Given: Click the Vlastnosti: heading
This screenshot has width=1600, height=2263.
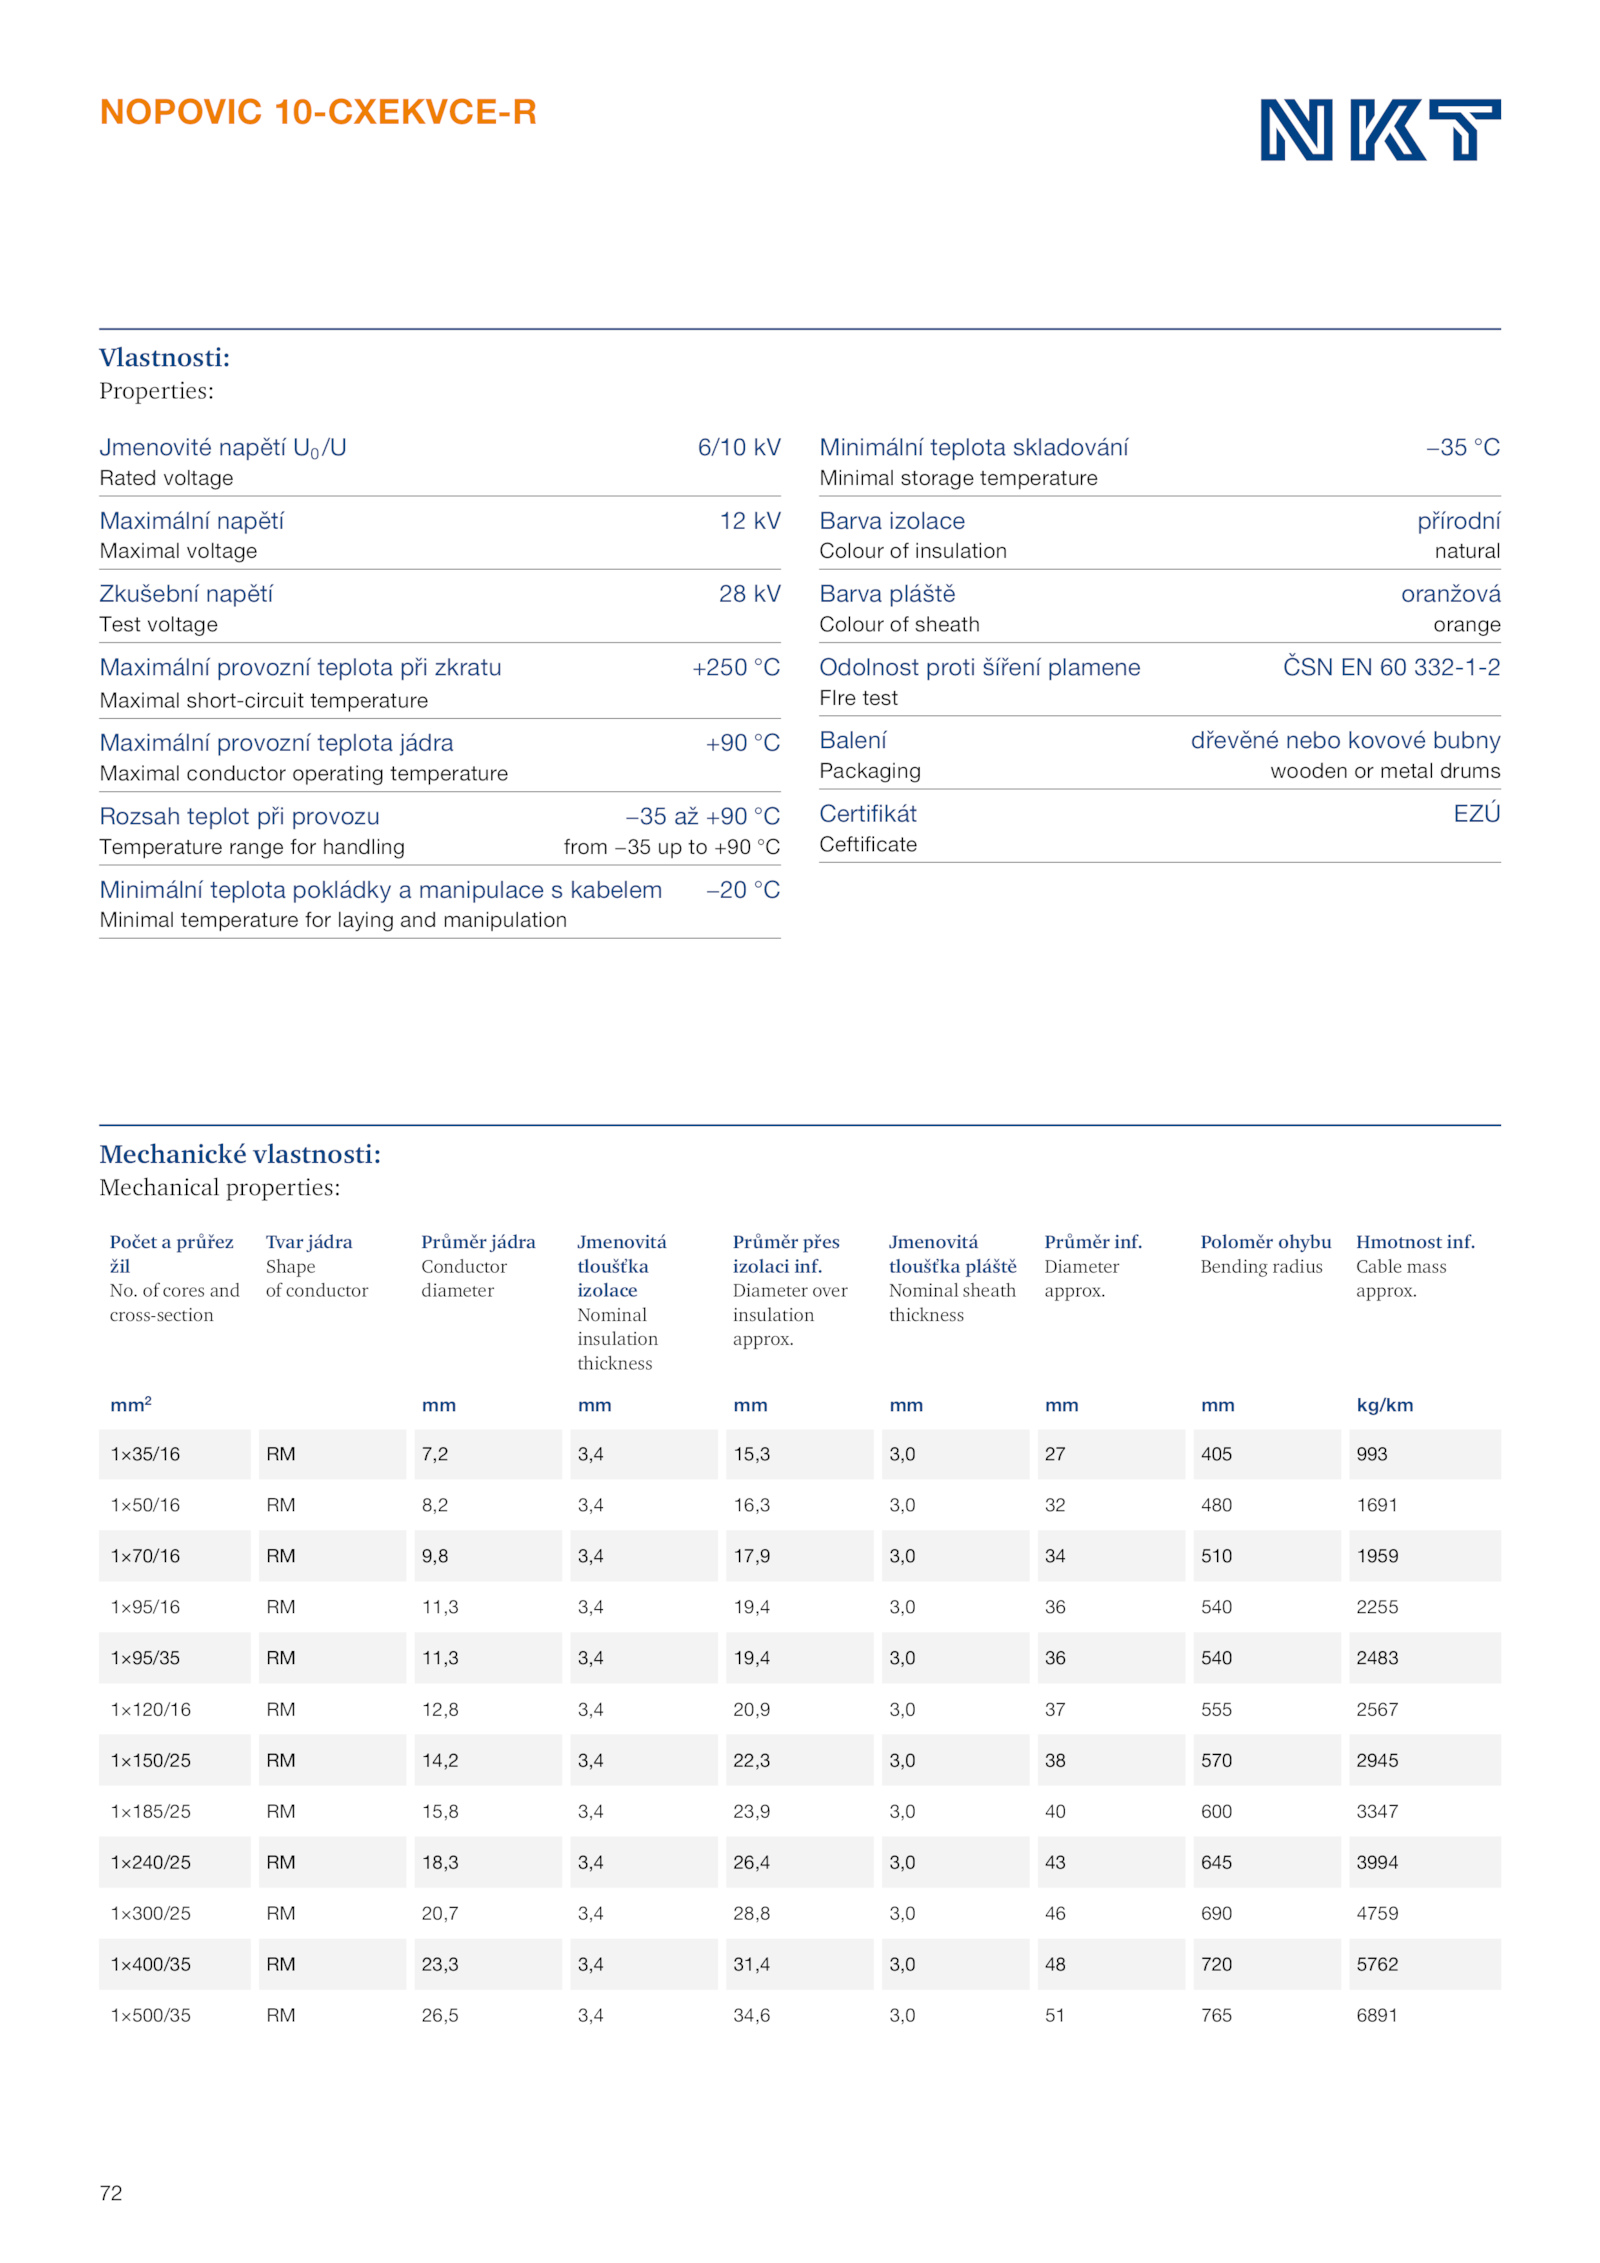Looking at the screenshot, I should tap(164, 357).
